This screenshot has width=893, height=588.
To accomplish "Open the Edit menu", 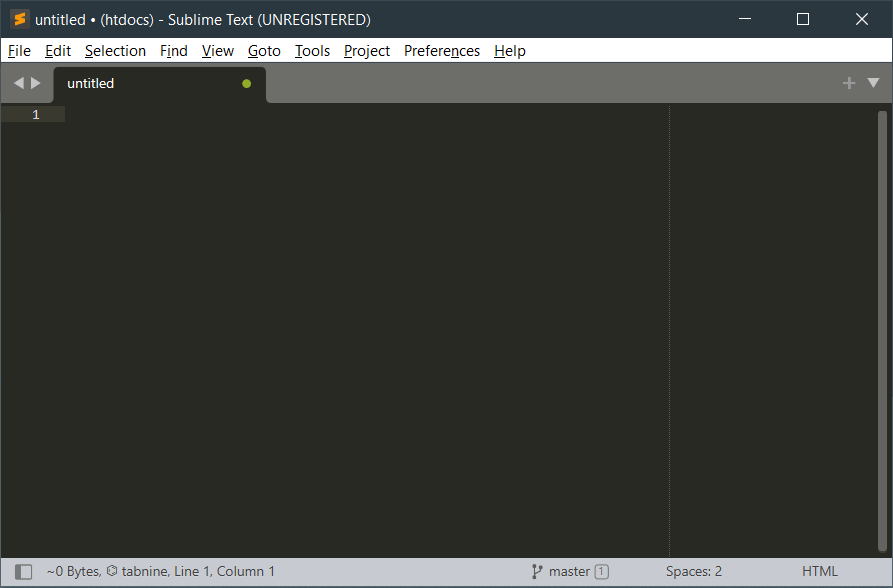I will click(x=58, y=51).
